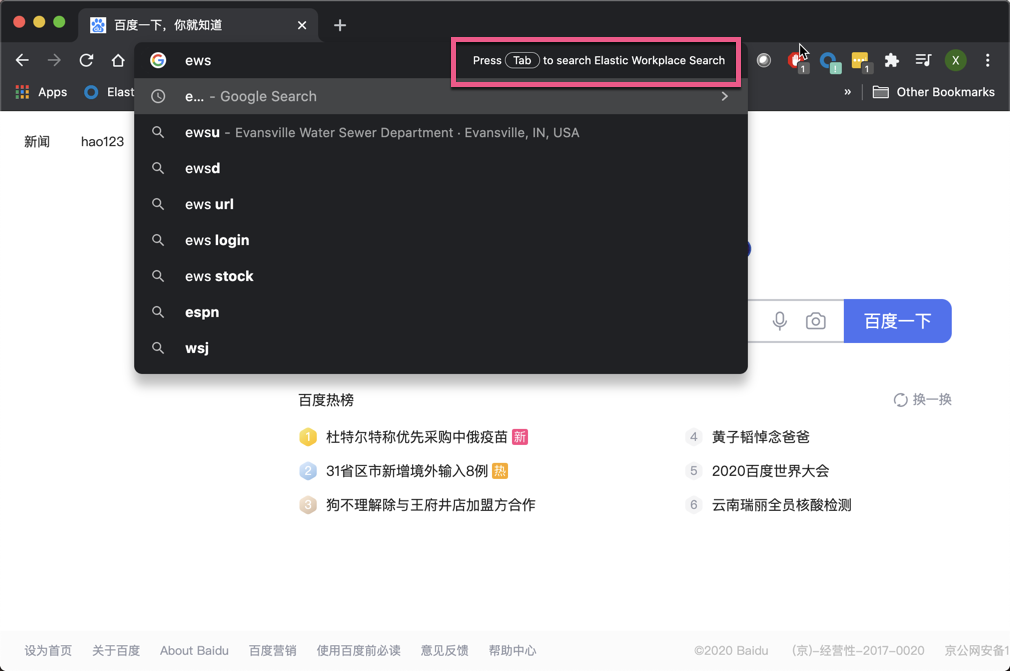
Task: Open the blue Elastic extension icon
Action: pyautogui.click(x=830, y=62)
